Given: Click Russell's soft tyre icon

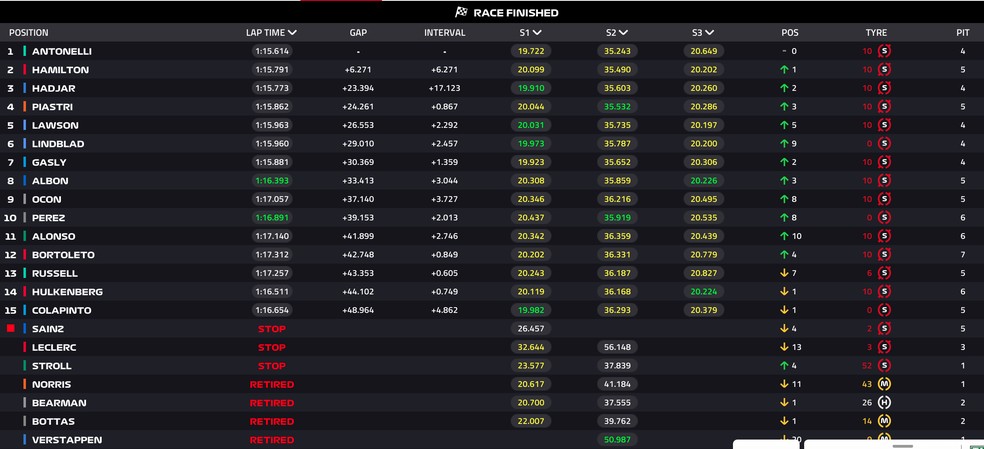Looking at the screenshot, I should tap(884, 273).
